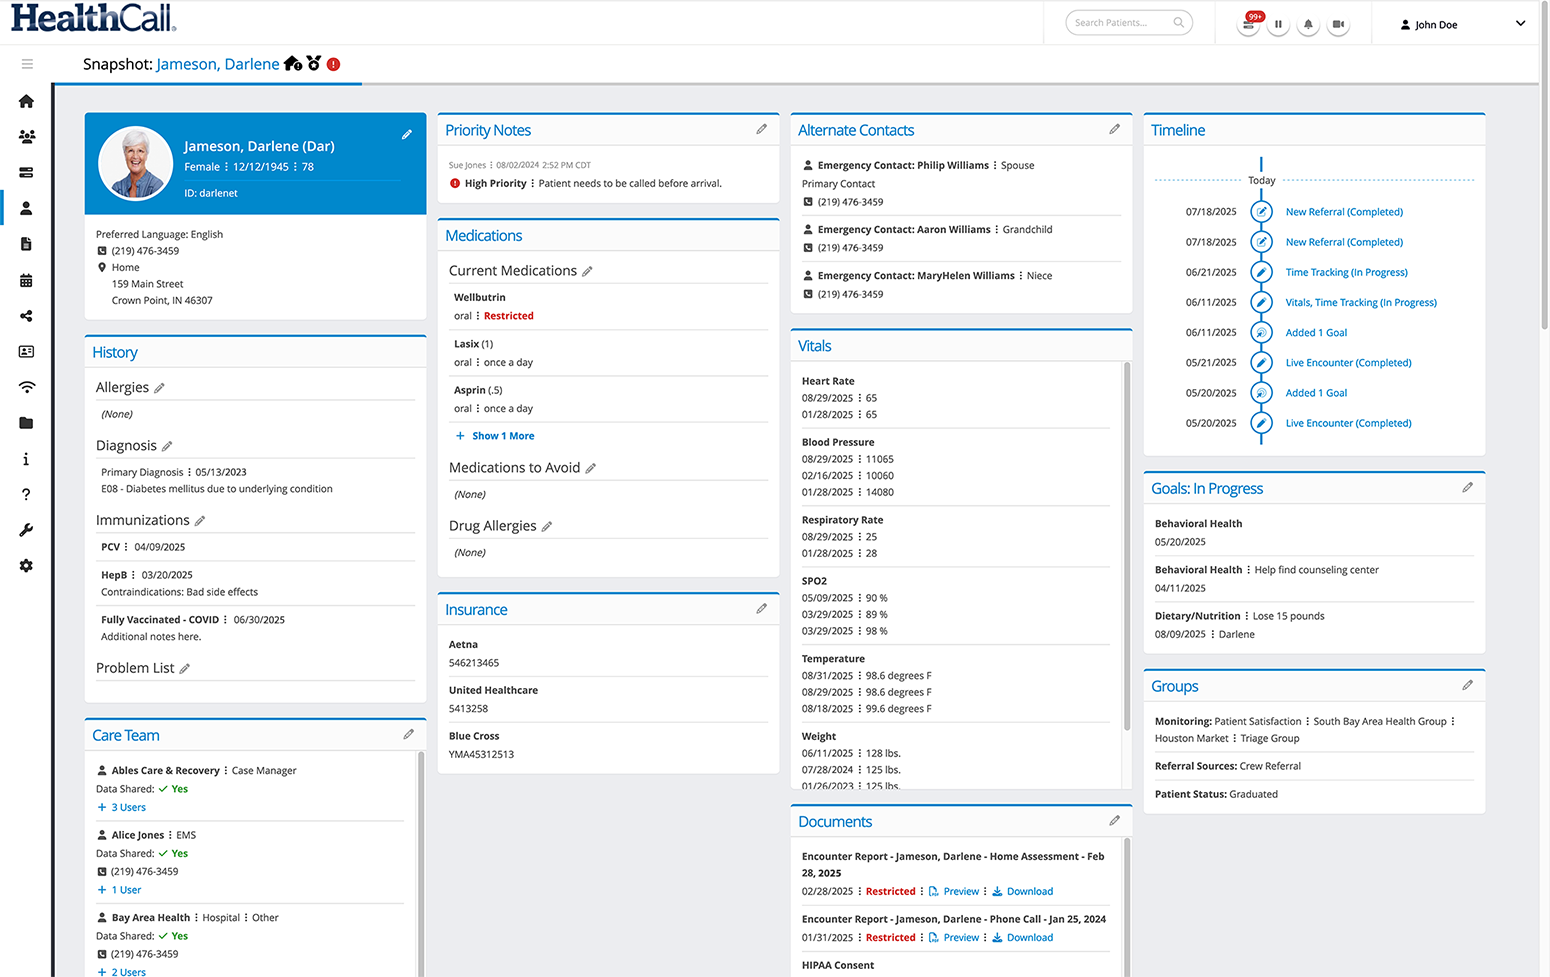Viewport: 1550px width, 977px height.
Task: Click the notifications bell icon
Action: point(1308,24)
